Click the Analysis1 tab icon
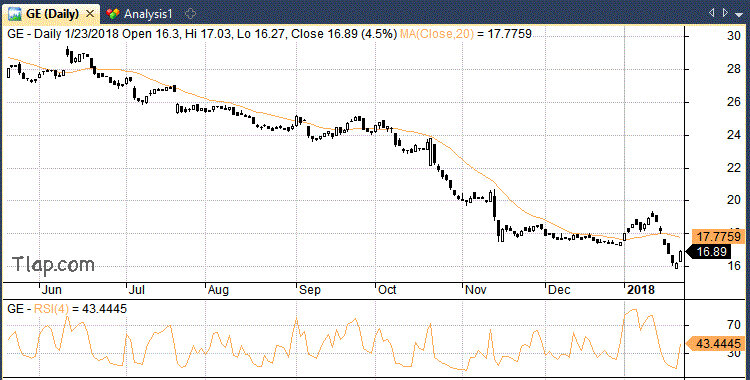750x380 pixels. (x=113, y=14)
